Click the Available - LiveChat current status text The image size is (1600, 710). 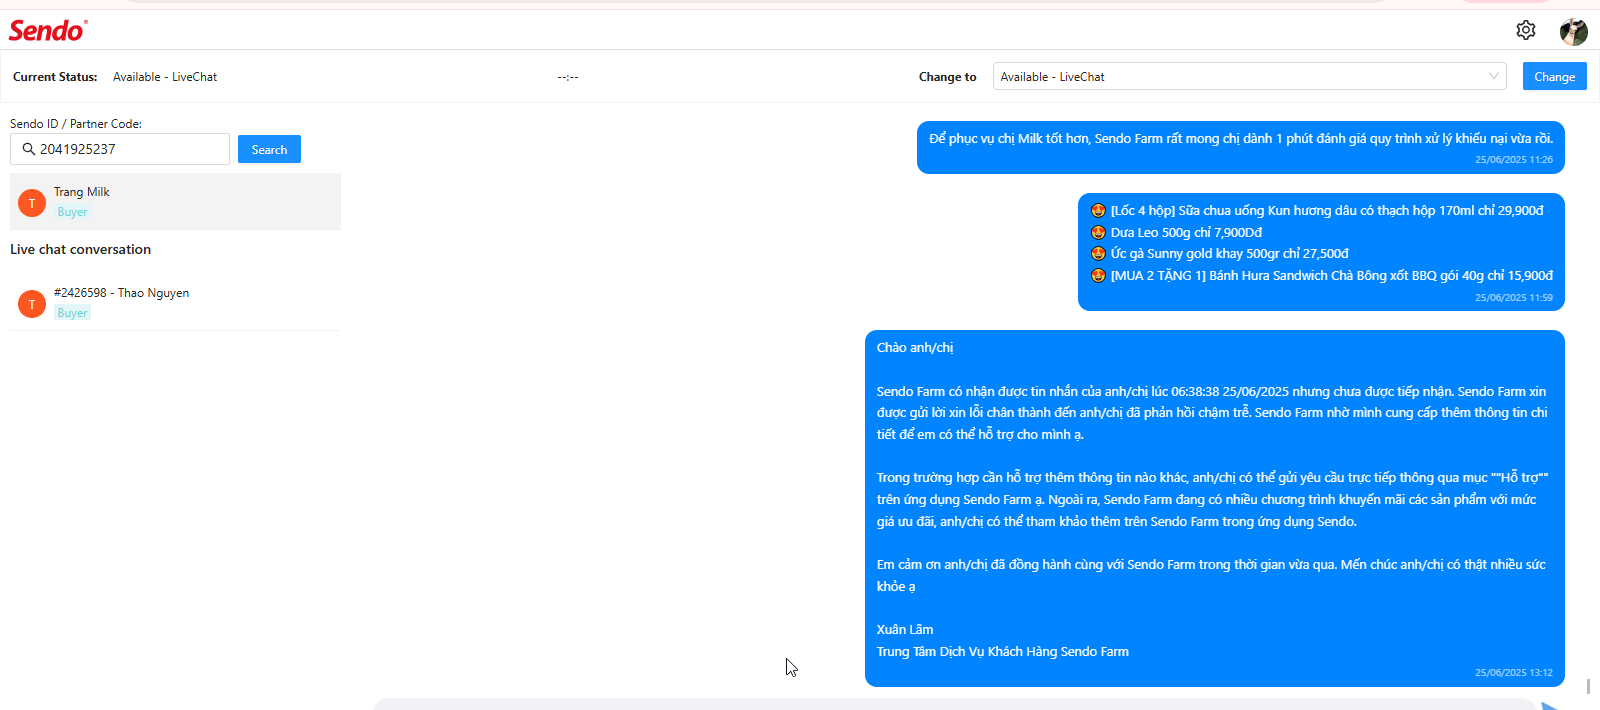point(165,77)
